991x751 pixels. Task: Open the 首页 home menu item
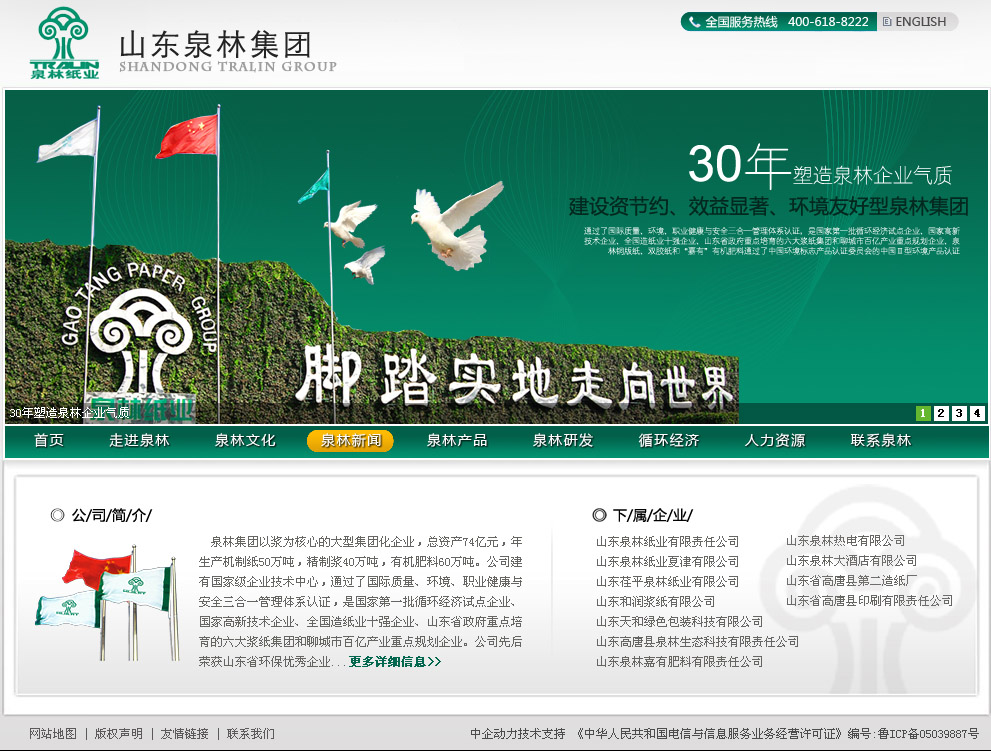coord(49,441)
